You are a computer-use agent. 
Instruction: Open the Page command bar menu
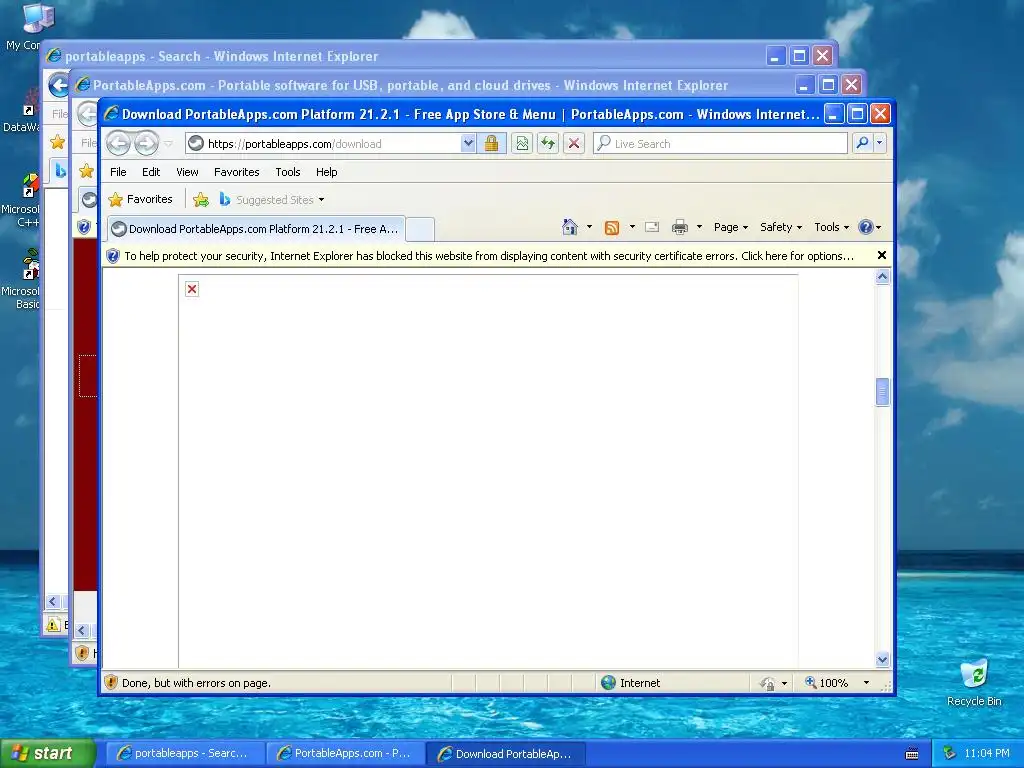pyautogui.click(x=731, y=227)
